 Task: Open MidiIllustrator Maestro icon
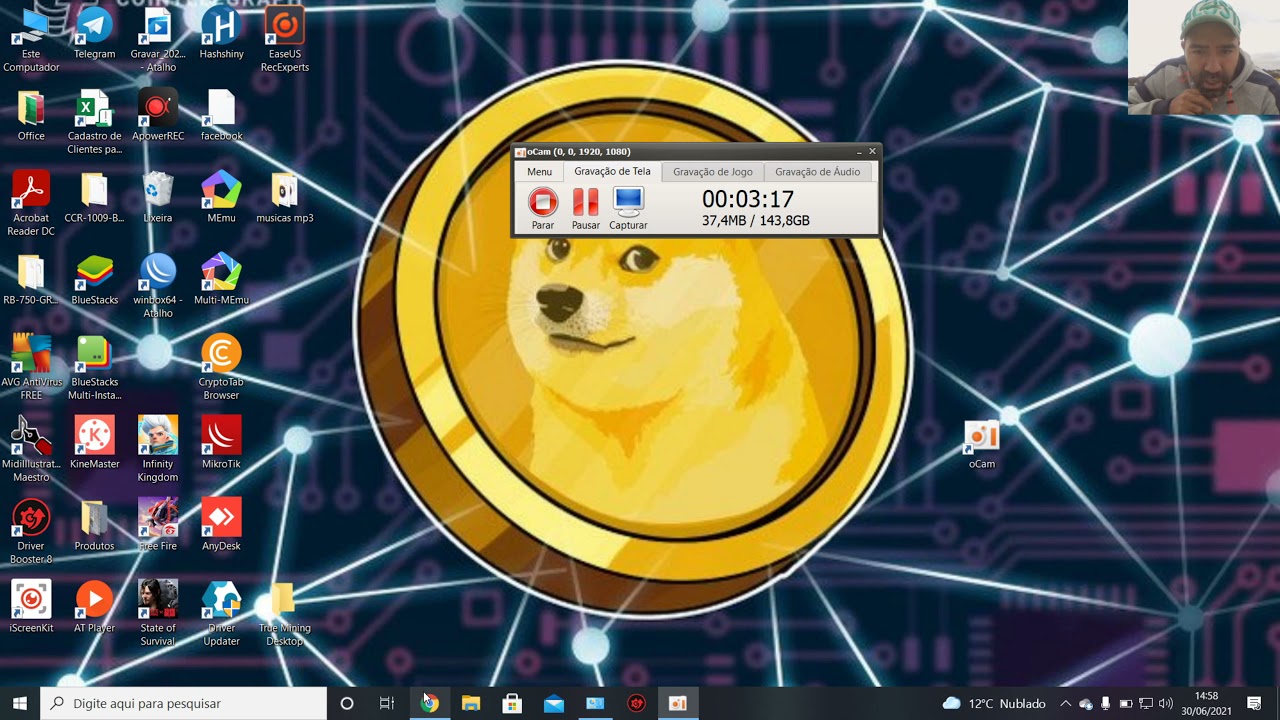31,450
